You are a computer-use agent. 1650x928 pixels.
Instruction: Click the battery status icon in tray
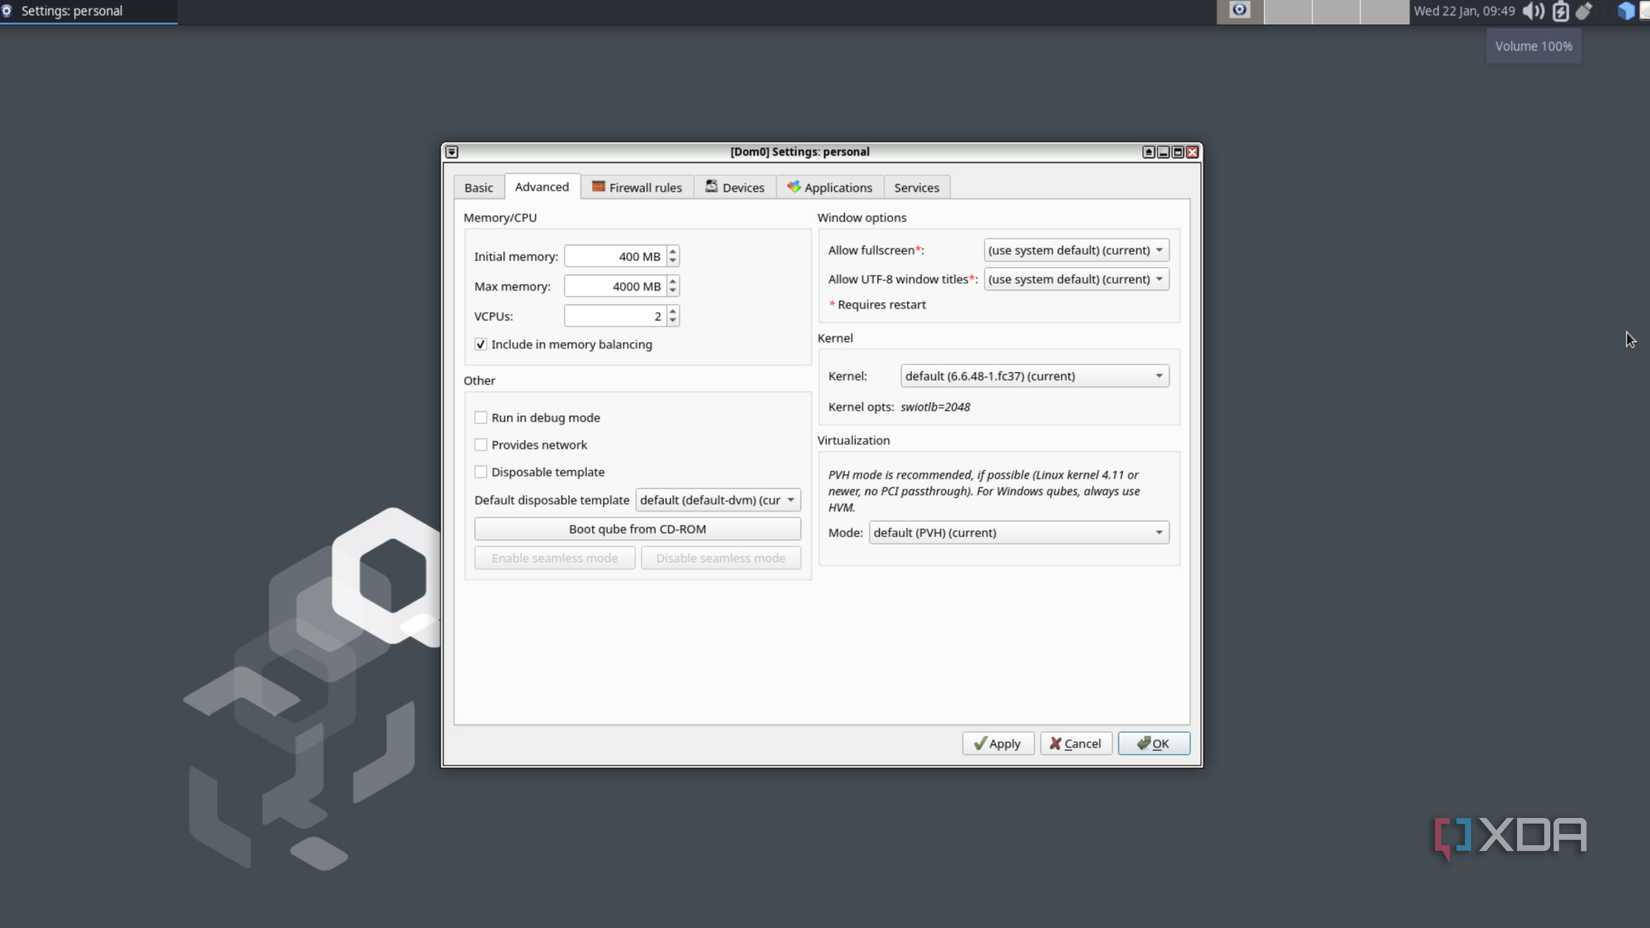point(1560,11)
